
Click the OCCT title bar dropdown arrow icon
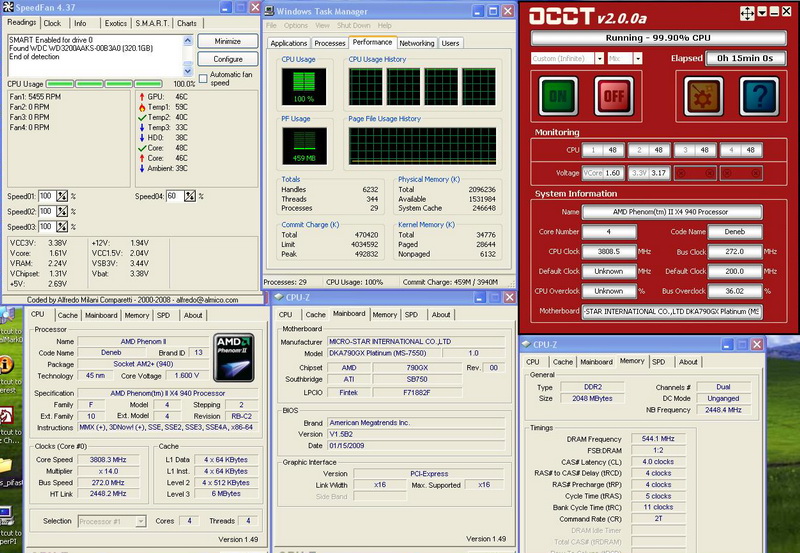[x=762, y=12]
